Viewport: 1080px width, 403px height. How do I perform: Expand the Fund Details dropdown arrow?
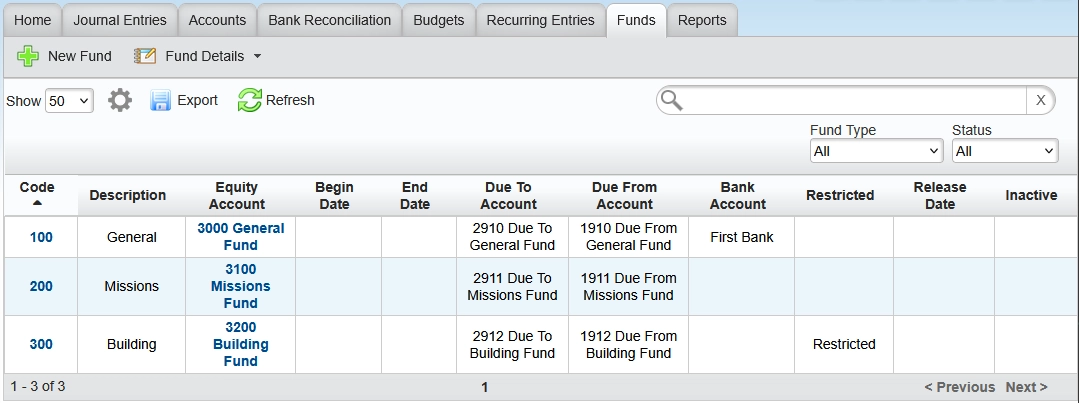pyautogui.click(x=257, y=56)
